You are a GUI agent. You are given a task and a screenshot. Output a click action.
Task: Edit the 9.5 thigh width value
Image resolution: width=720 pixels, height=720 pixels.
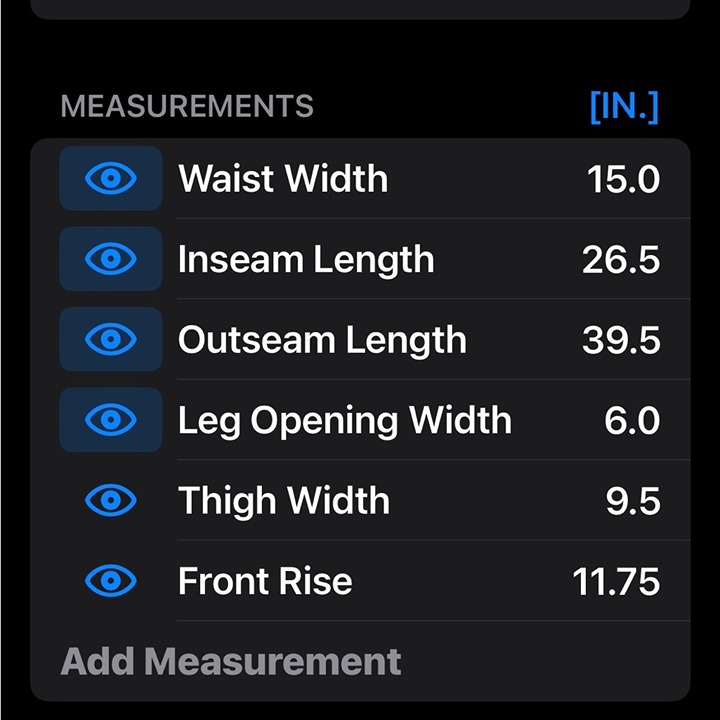pos(633,501)
